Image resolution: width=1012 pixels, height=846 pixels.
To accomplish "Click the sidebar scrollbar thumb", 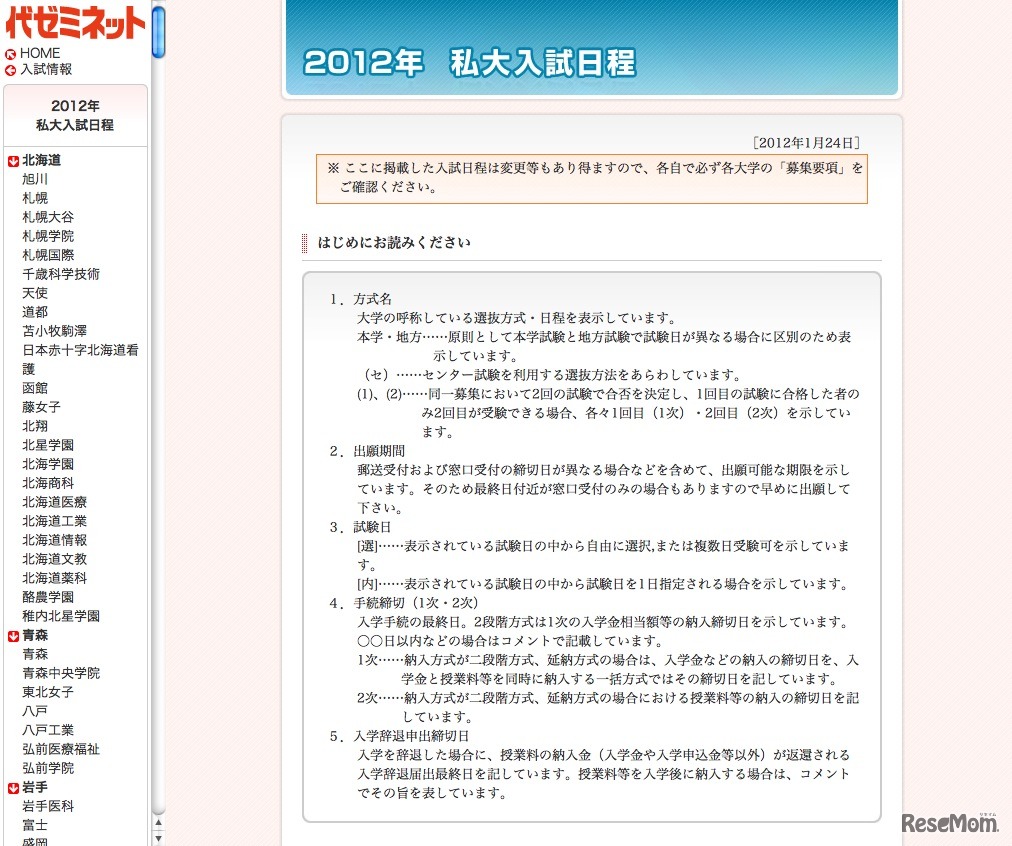I will pos(158,30).
